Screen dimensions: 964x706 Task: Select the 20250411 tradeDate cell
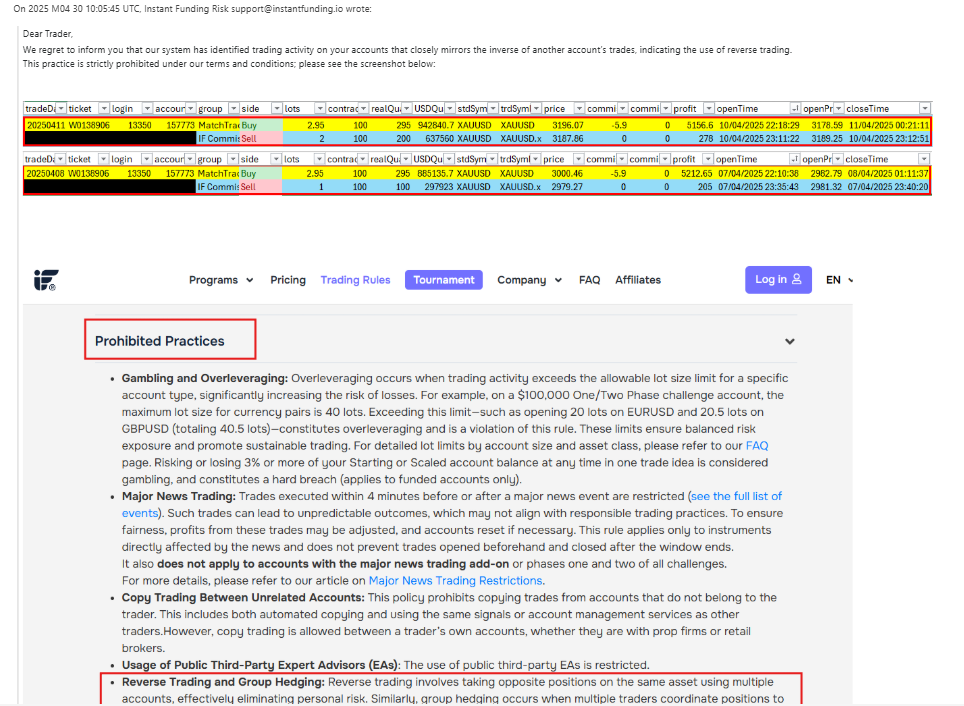point(44,125)
